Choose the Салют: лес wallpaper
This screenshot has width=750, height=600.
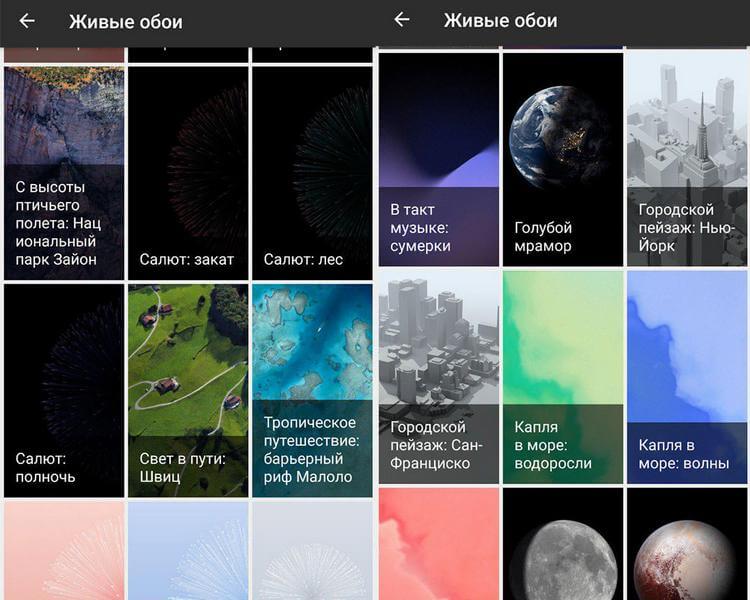pos(312,173)
